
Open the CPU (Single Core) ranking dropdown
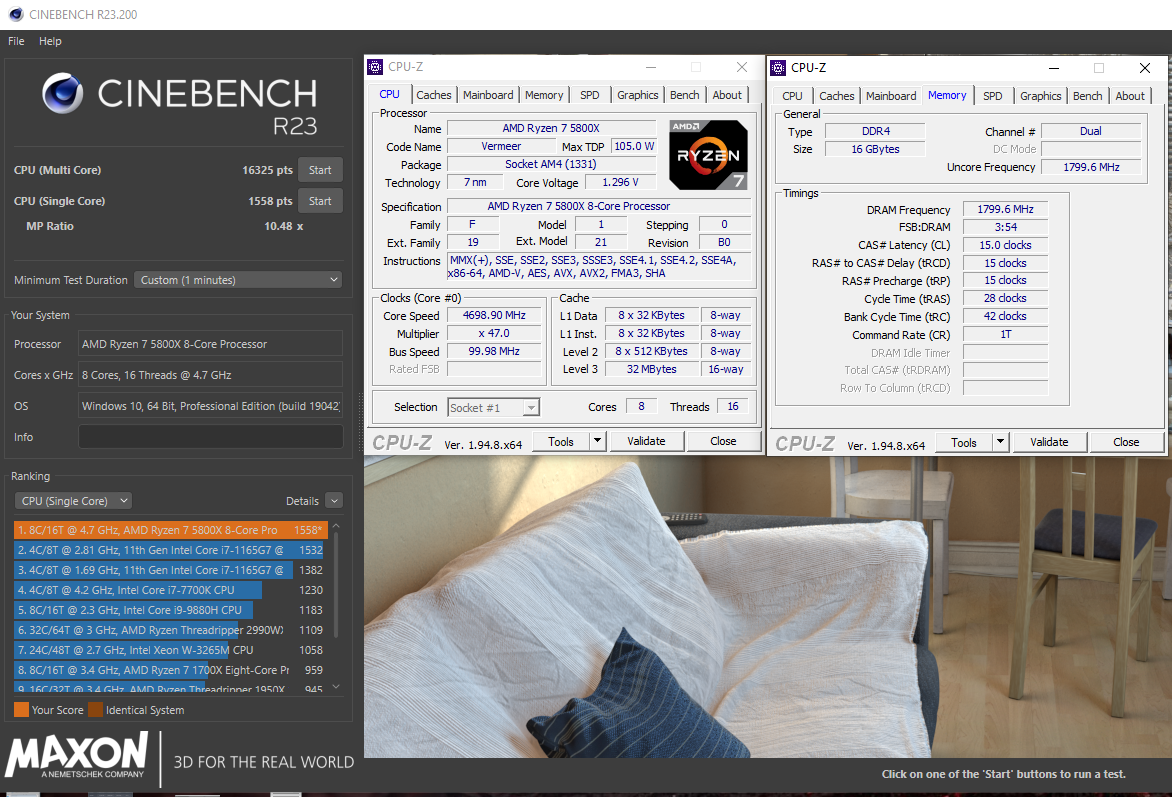point(73,501)
